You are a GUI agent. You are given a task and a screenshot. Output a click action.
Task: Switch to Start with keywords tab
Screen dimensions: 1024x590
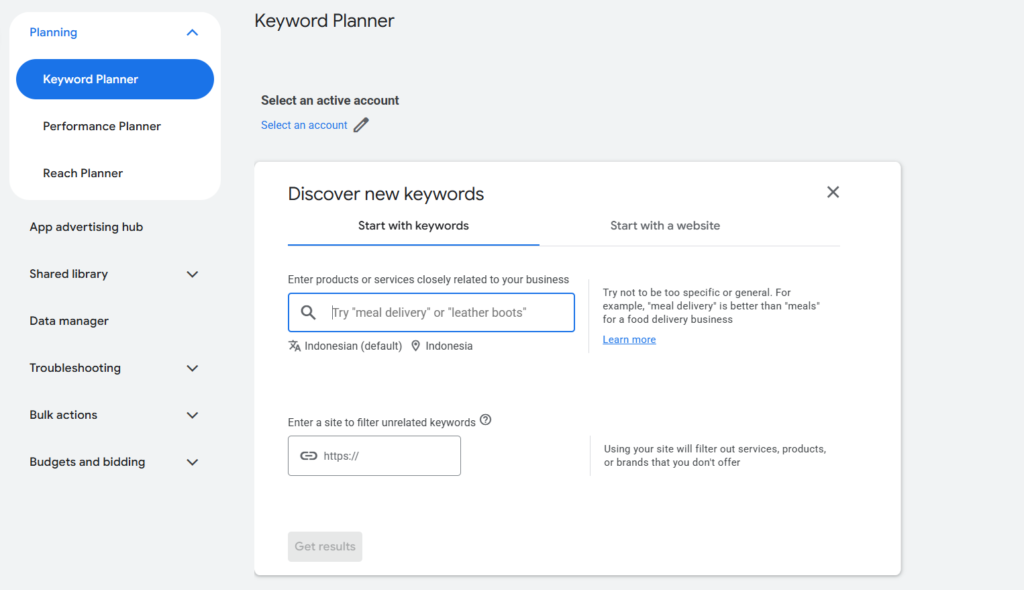point(413,226)
